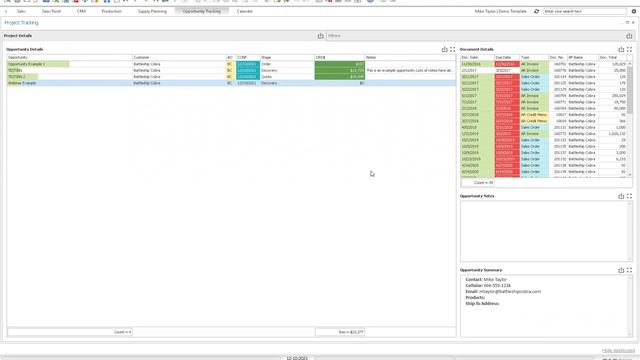Image resolution: width=640 pixels, height=360 pixels.
Task: Click the mtaylor email address
Action: pyautogui.click(x=510, y=292)
